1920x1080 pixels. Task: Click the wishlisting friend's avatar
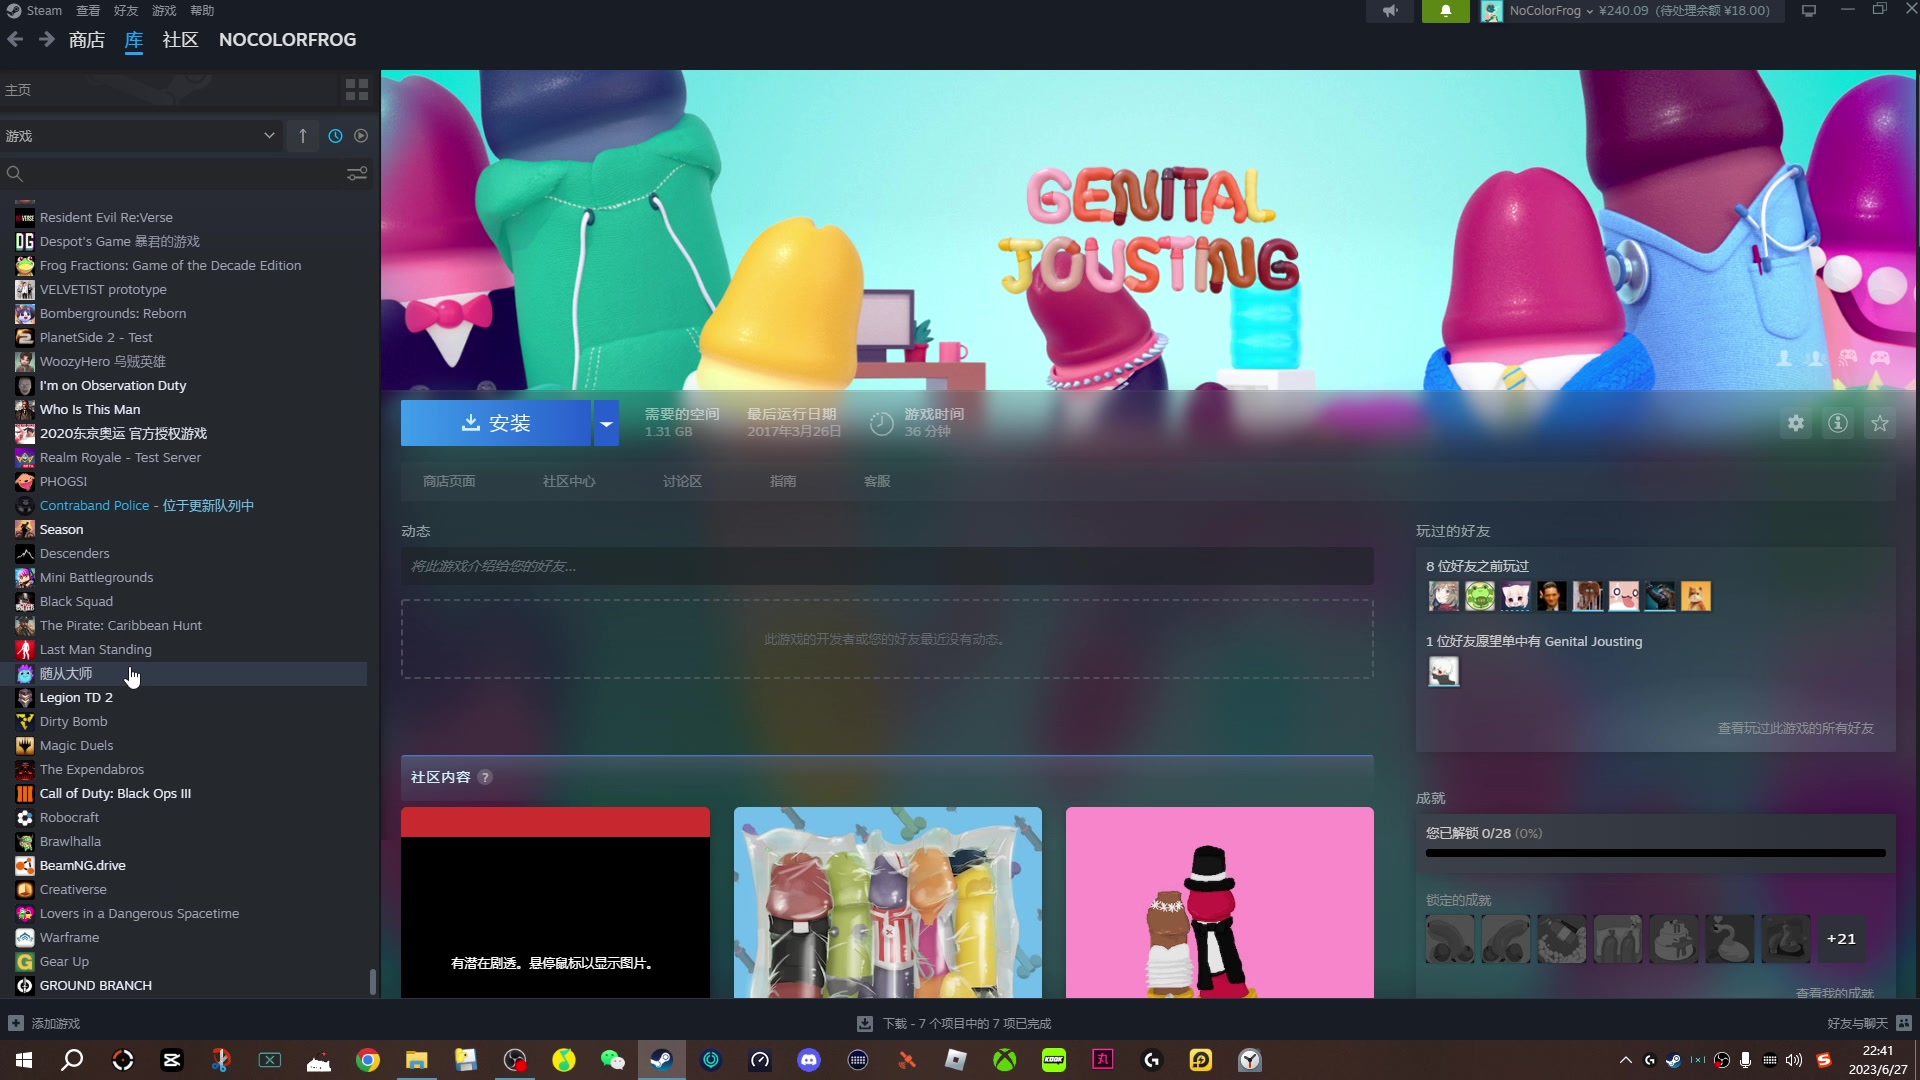point(1443,672)
